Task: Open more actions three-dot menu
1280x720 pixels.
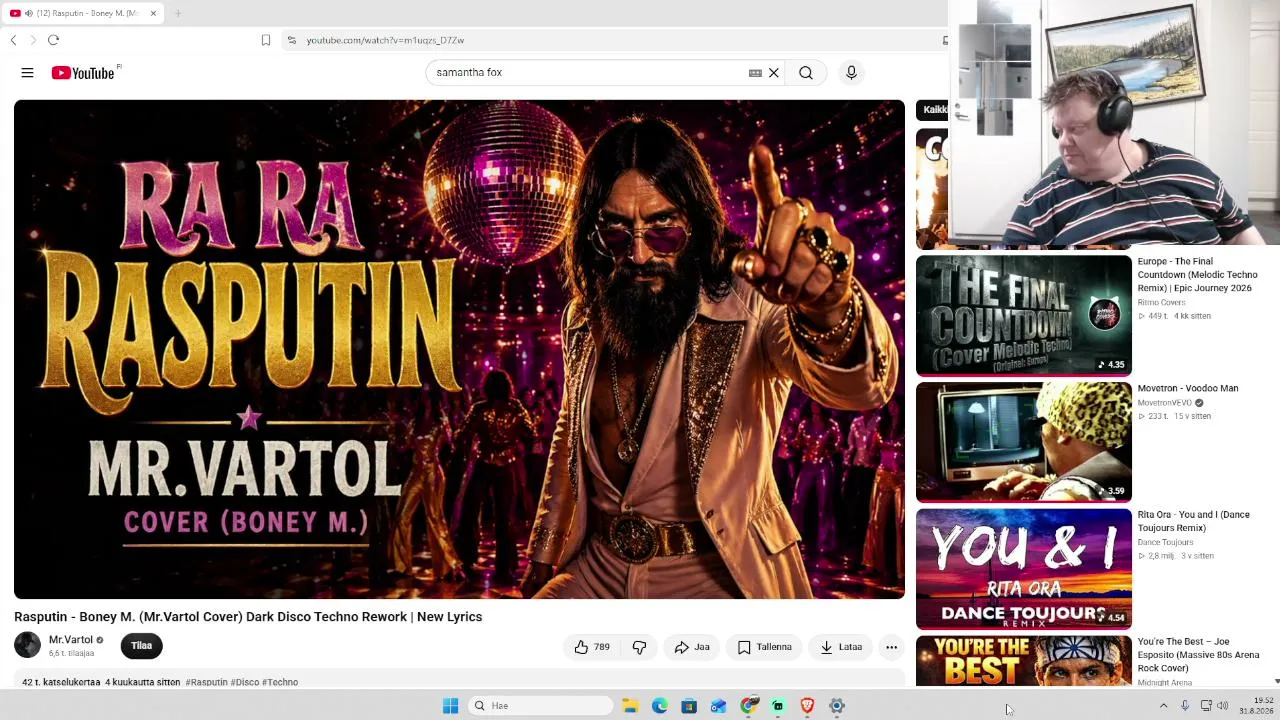Action: tap(892, 647)
